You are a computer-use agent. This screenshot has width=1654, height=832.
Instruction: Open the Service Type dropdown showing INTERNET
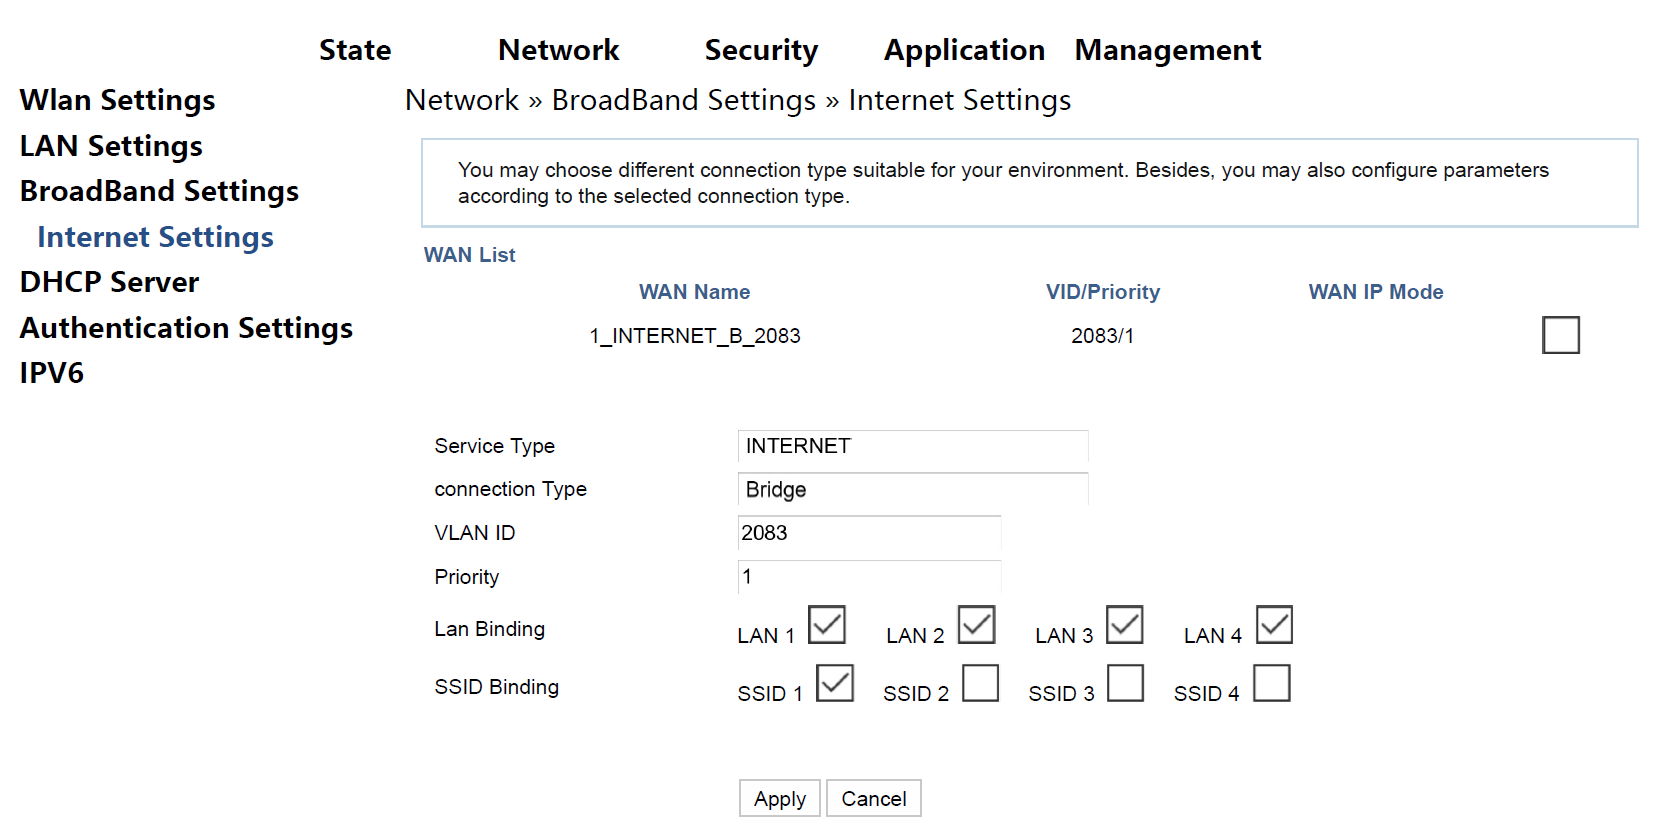[x=913, y=446]
